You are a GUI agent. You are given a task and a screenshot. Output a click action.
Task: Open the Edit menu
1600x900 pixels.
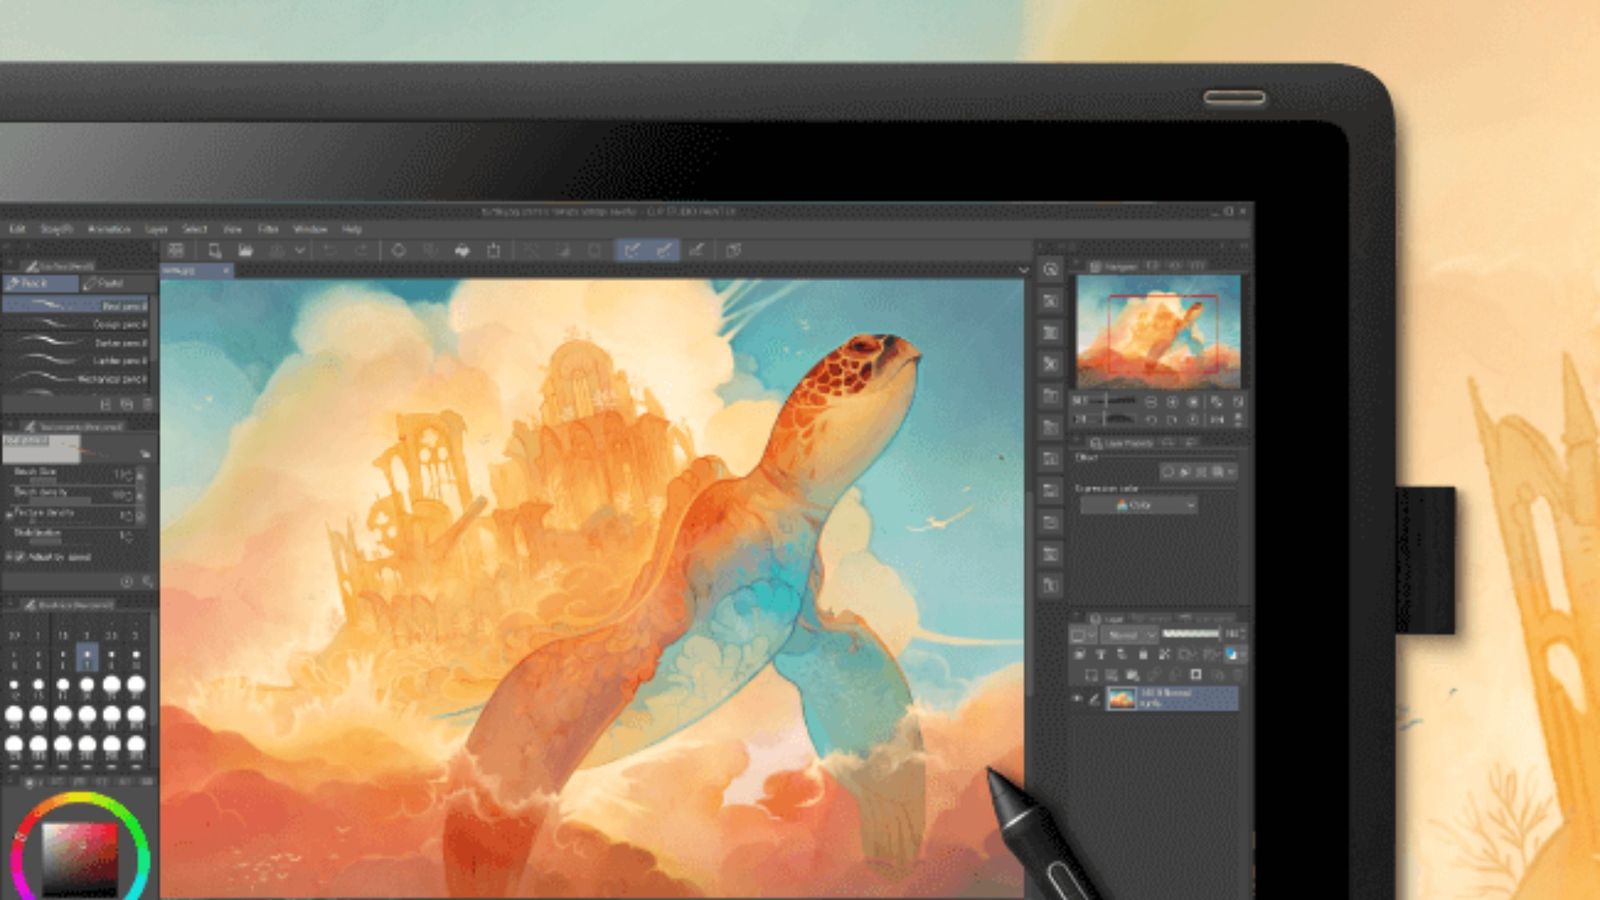tap(17, 229)
